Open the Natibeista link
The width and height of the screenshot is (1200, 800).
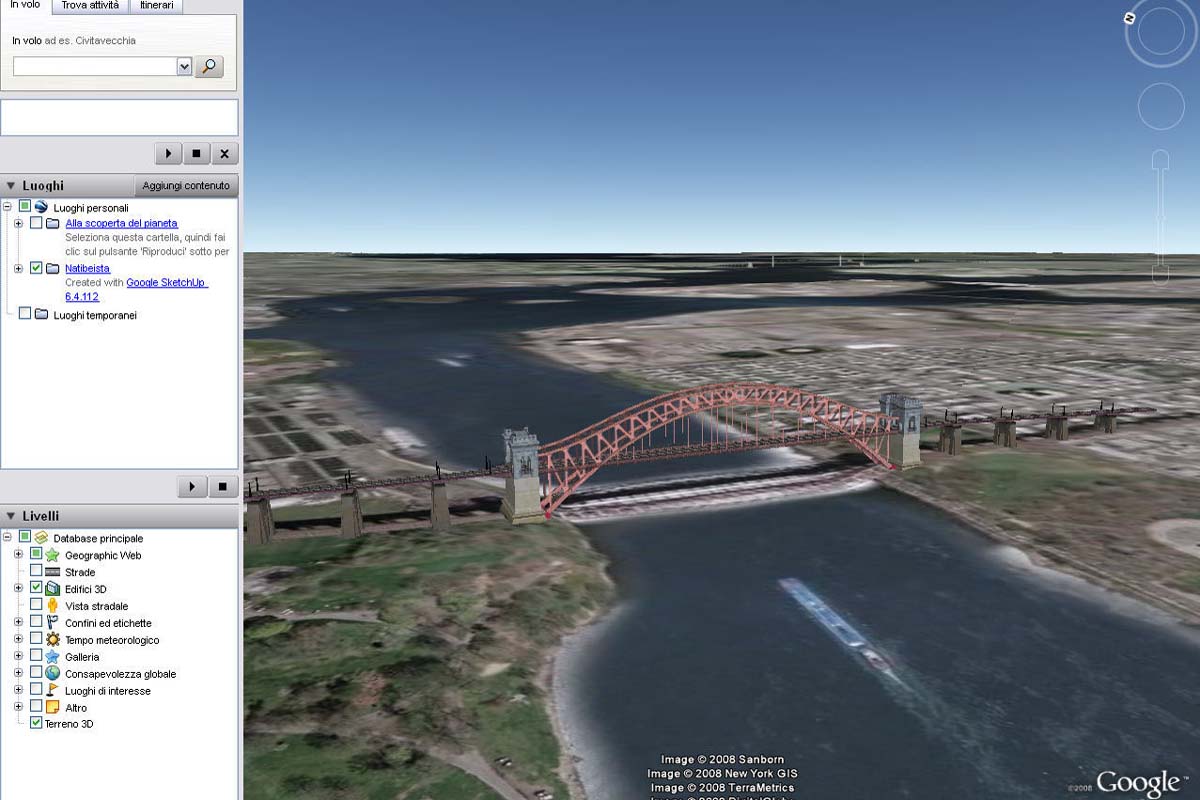click(88, 268)
